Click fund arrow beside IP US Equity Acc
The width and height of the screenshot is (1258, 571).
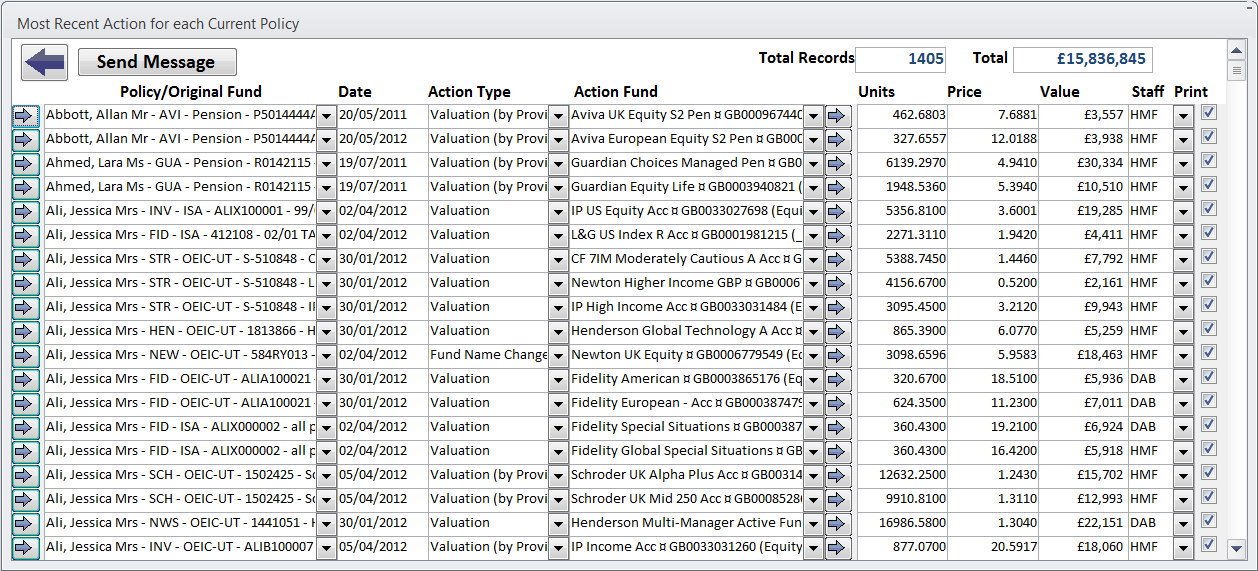(837, 211)
